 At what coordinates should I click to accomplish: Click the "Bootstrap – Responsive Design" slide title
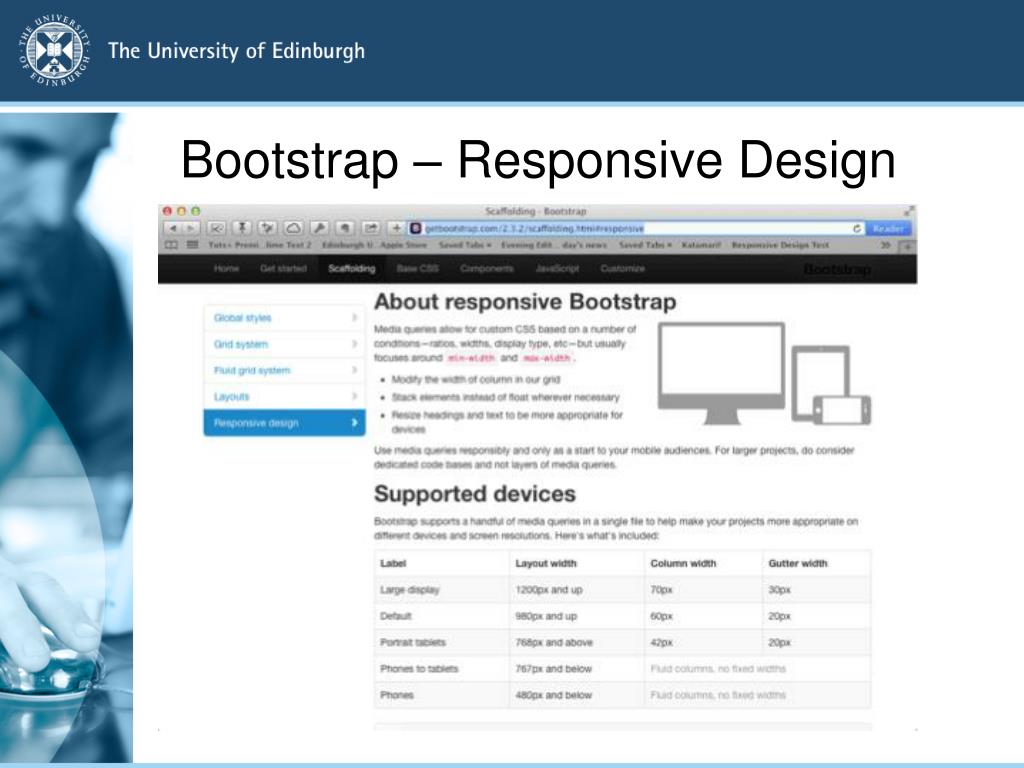[x=538, y=160]
